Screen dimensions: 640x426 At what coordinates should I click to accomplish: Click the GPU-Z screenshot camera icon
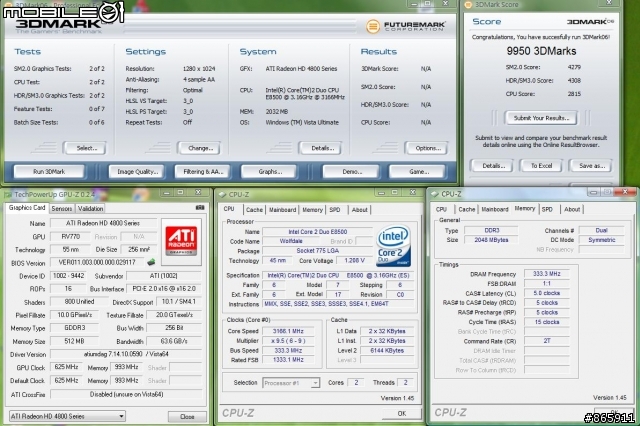click(x=200, y=208)
